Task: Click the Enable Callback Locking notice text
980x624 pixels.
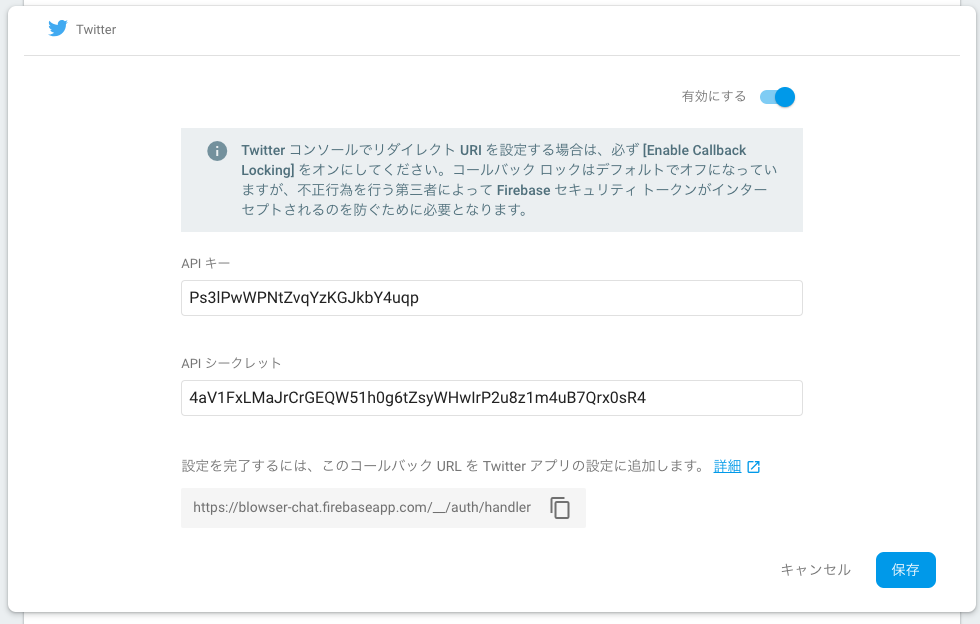Action: (509, 180)
